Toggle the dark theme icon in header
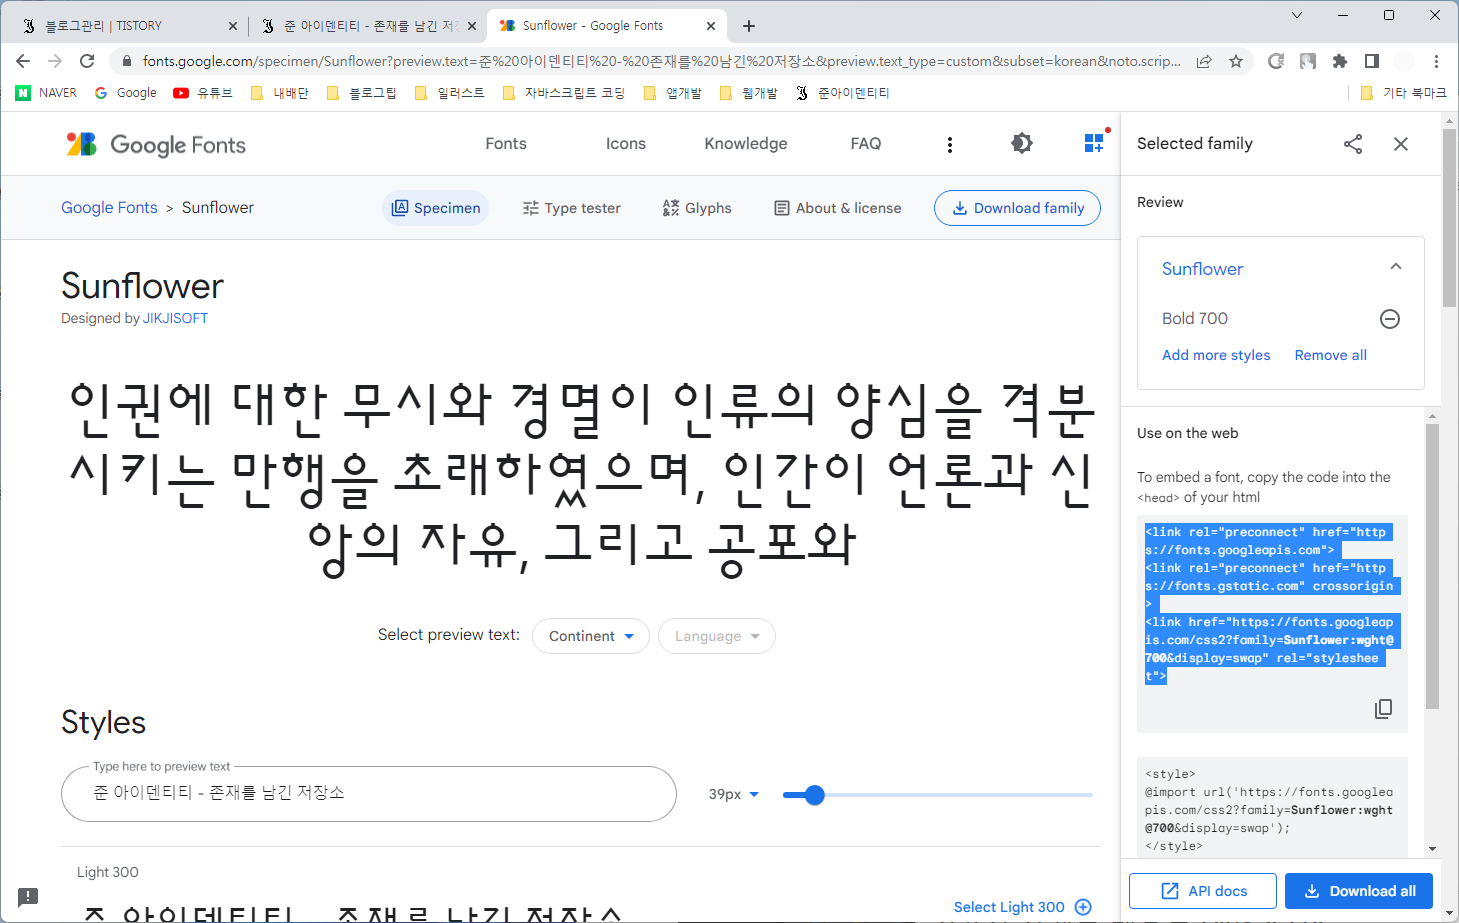1459x923 pixels. 1022,144
